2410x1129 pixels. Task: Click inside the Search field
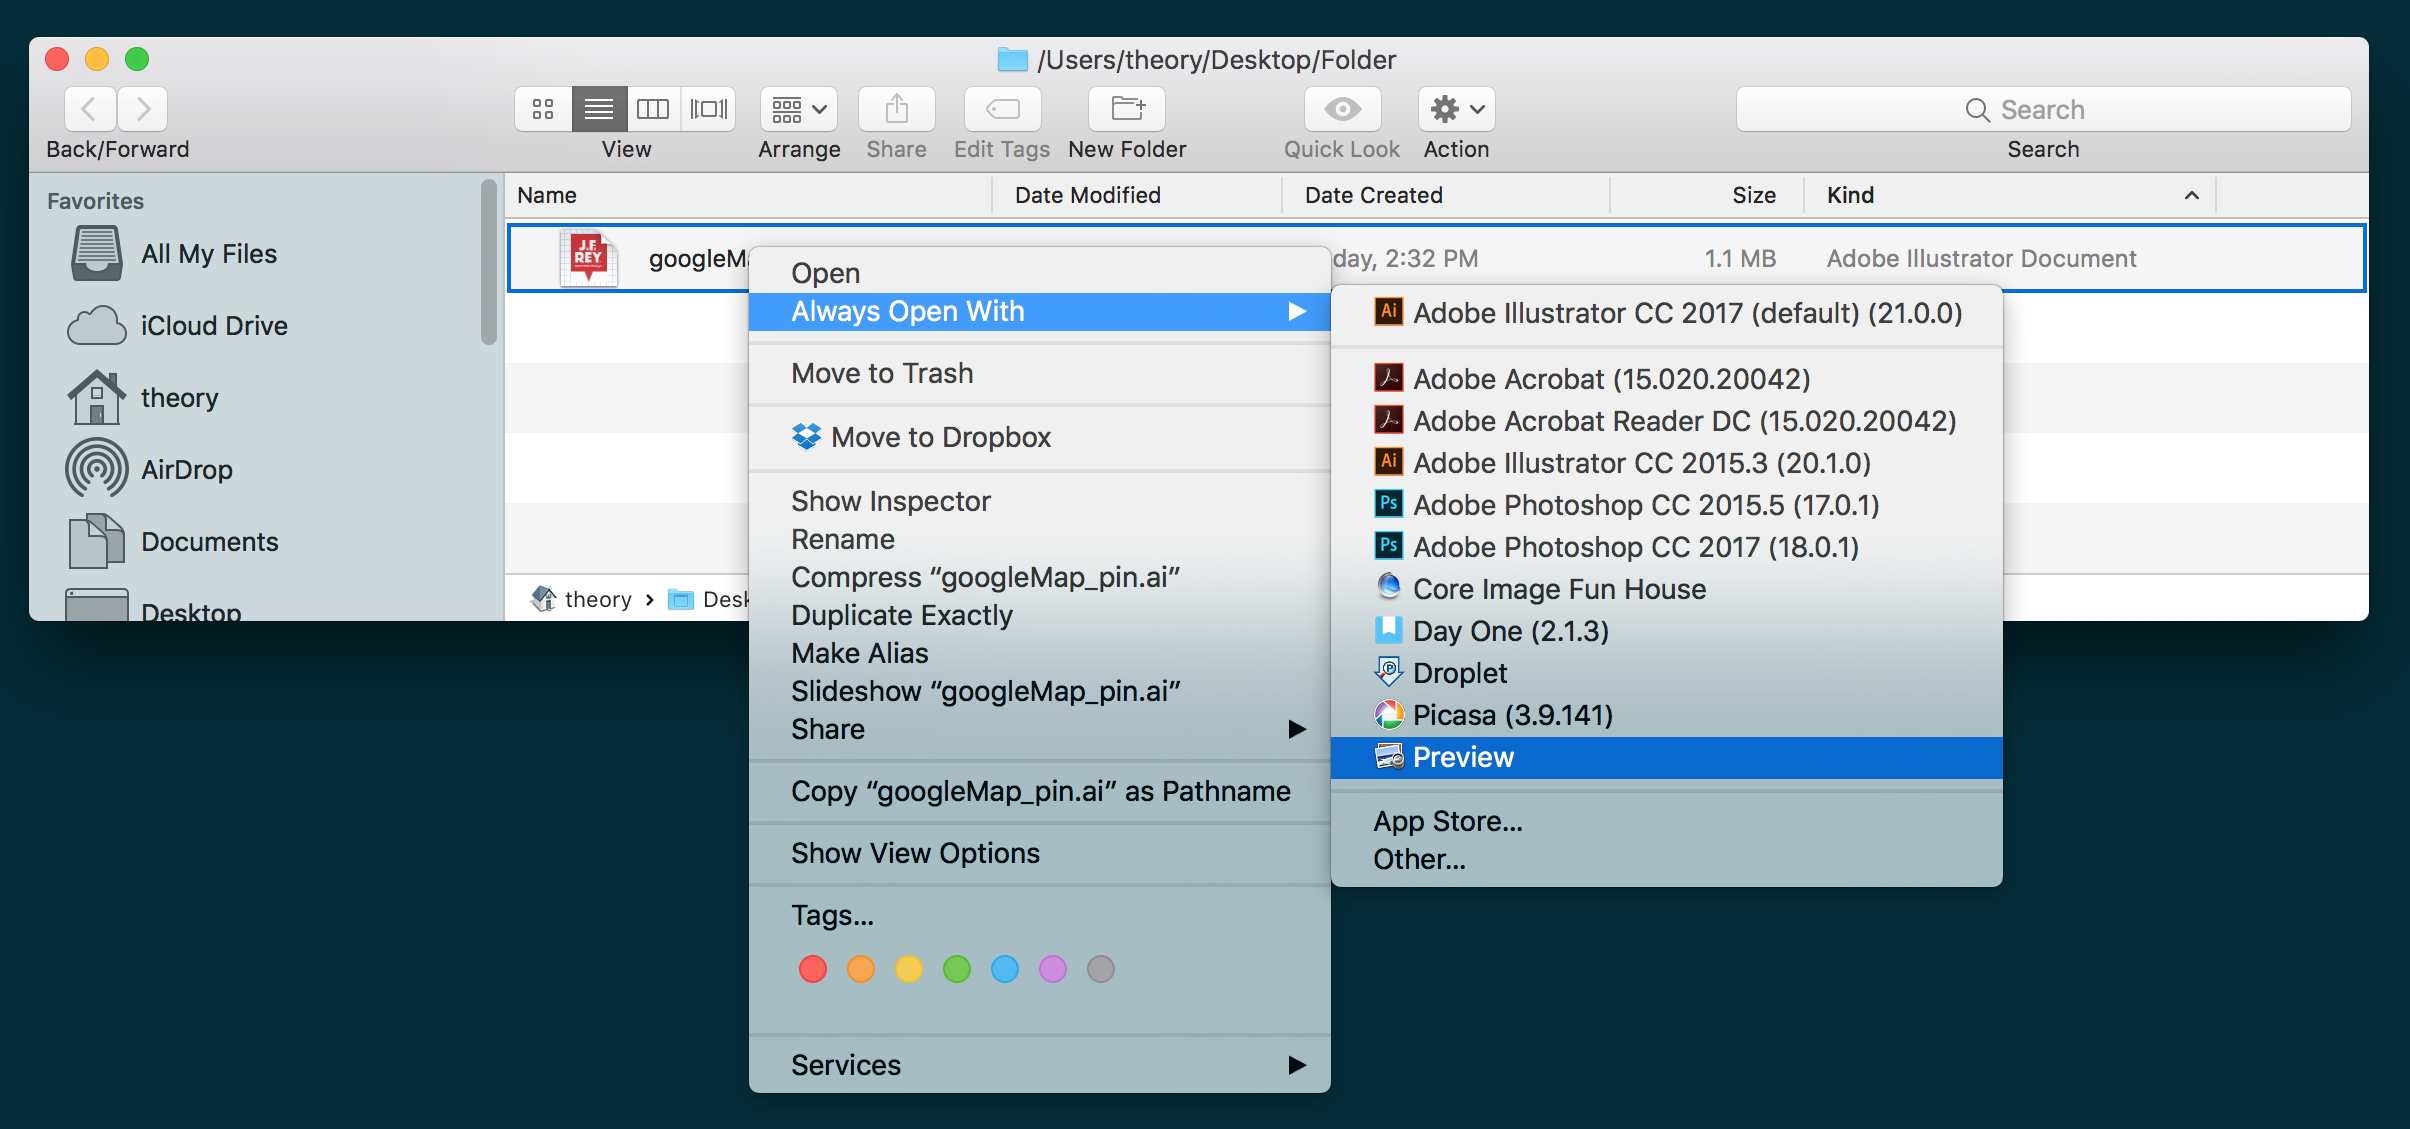point(2045,109)
